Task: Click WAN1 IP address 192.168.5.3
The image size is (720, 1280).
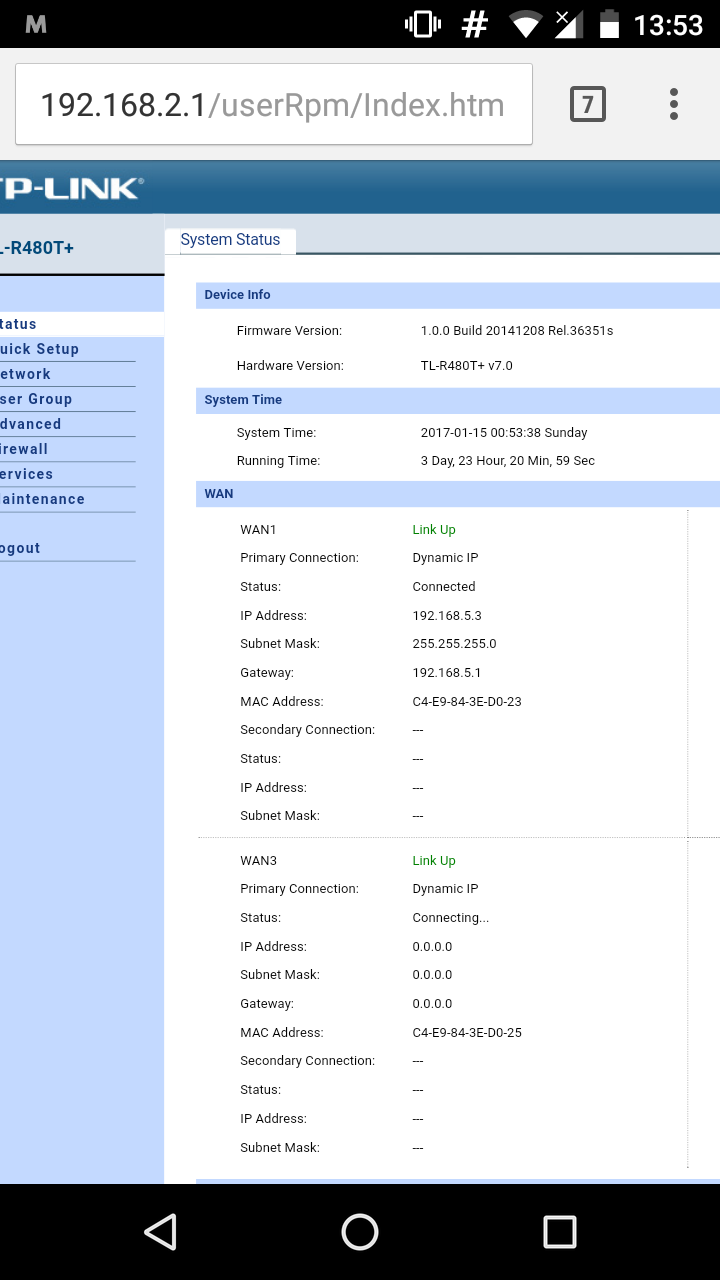Action: (447, 616)
